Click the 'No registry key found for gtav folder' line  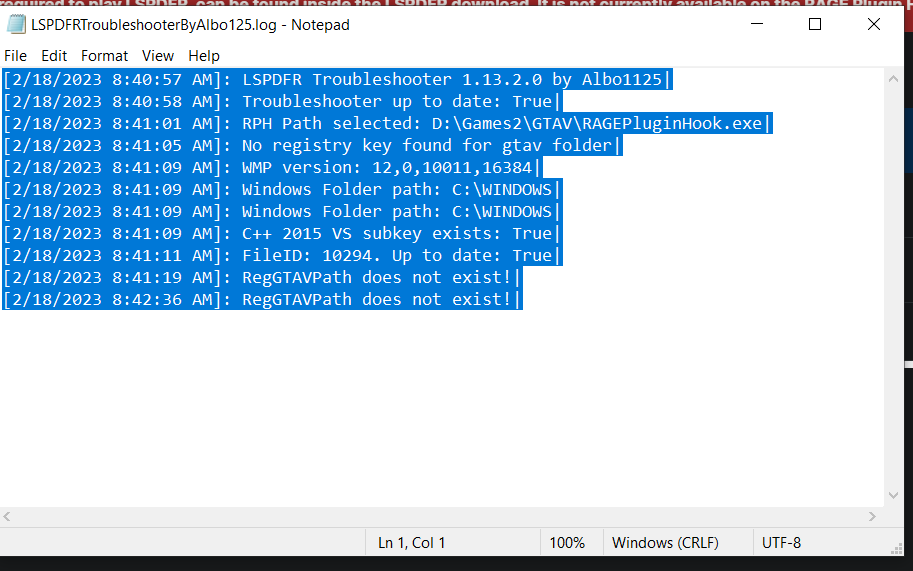[x=313, y=146]
